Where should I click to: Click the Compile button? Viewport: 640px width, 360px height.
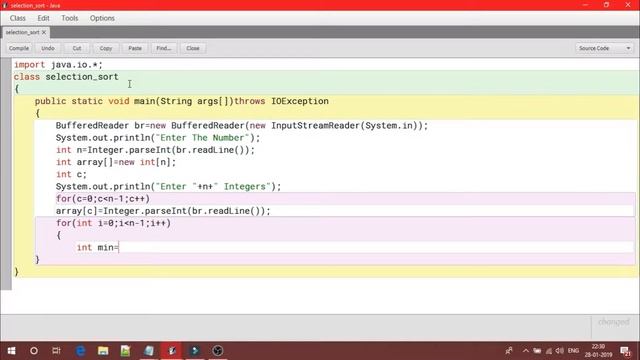[19, 48]
